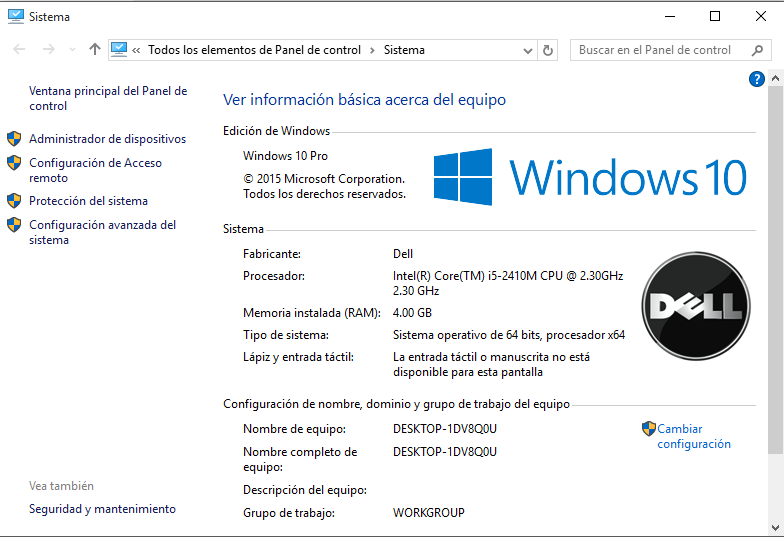
Task: Click the Windows 10 logo
Action: [590, 177]
